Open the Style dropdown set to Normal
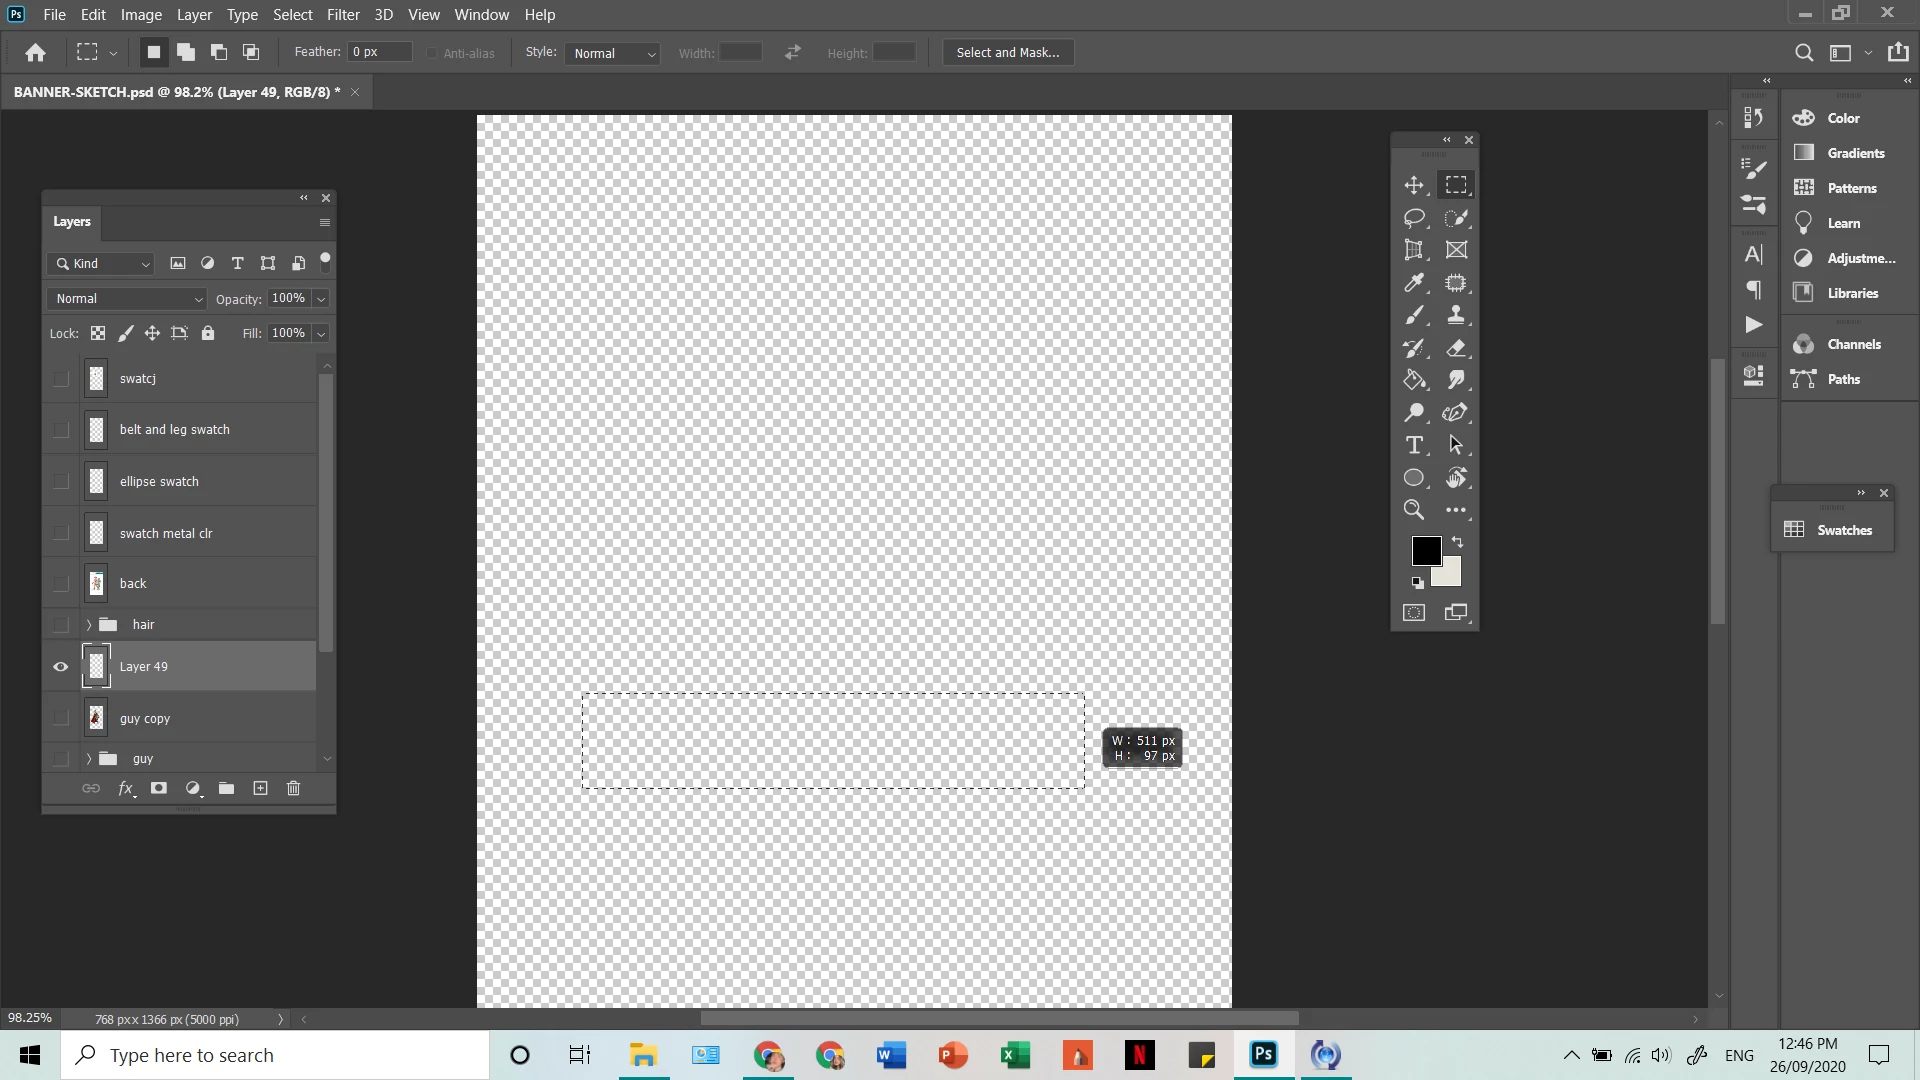Image resolution: width=1920 pixels, height=1080 pixels. tap(614, 53)
